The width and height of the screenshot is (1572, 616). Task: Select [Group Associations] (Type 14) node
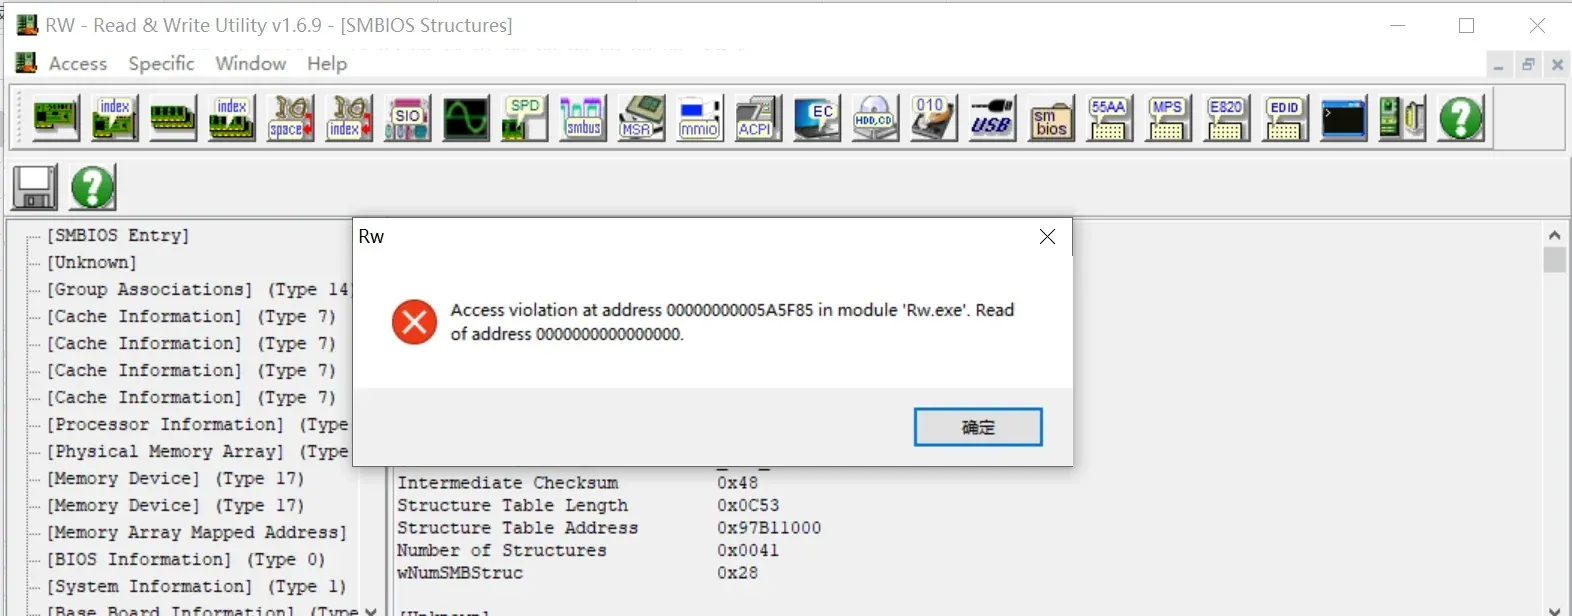197,289
